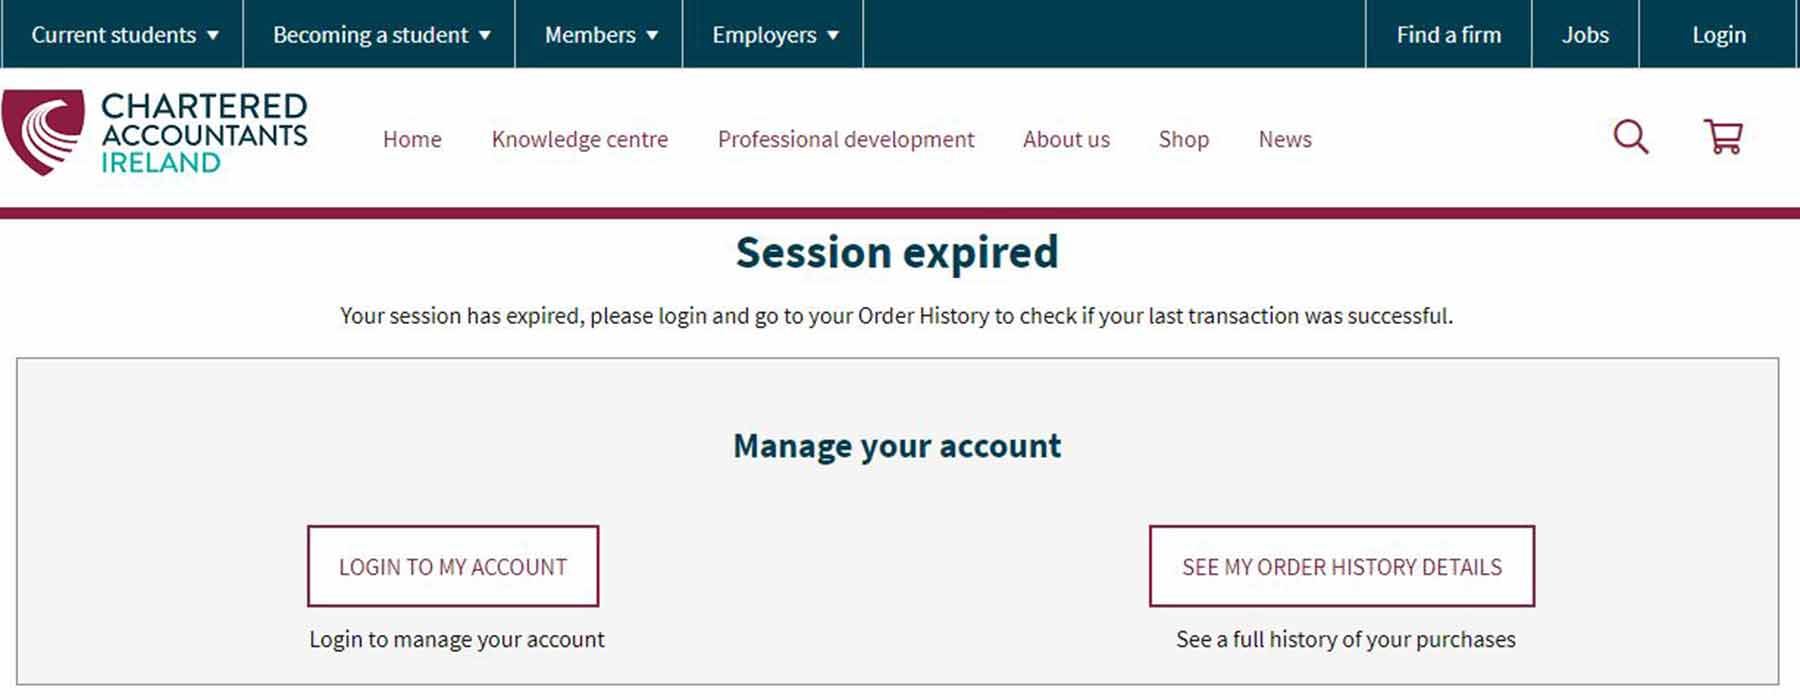Go to the Home menu item
Screen dimensions: 1800x700
pos(412,139)
